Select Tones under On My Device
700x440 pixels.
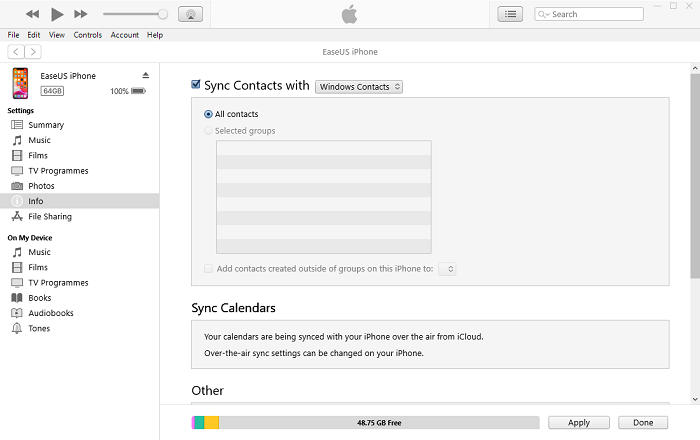pos(39,328)
